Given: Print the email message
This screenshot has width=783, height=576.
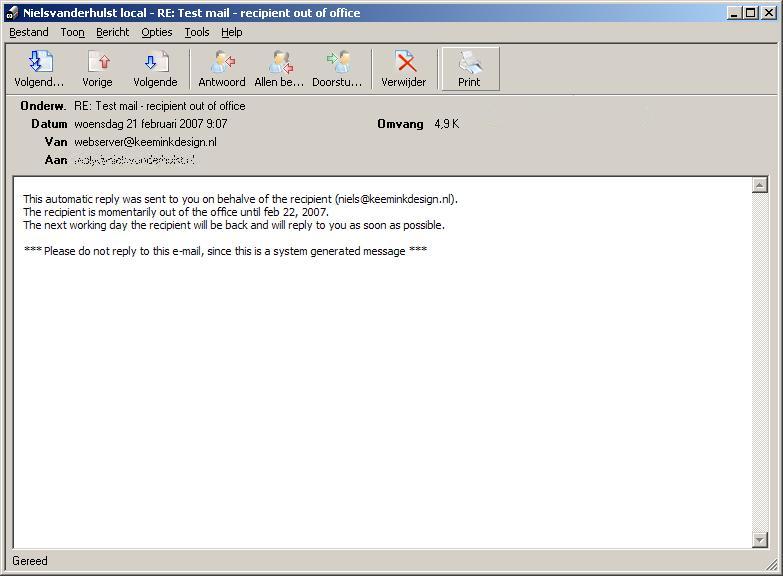Looking at the screenshot, I should [x=469, y=69].
